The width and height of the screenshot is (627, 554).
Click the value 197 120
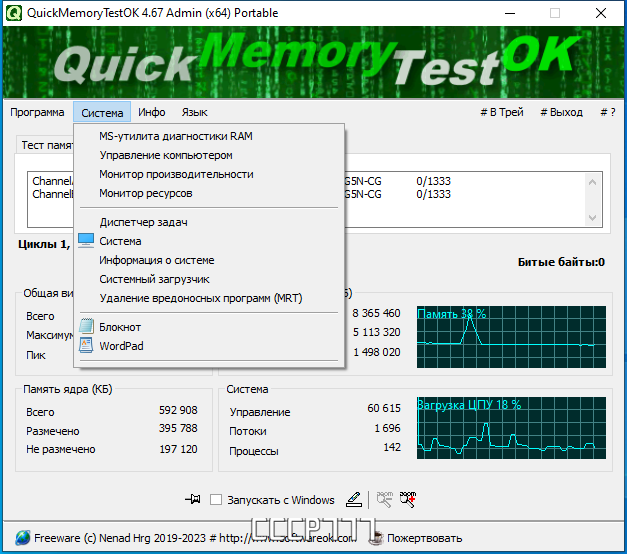178,449
